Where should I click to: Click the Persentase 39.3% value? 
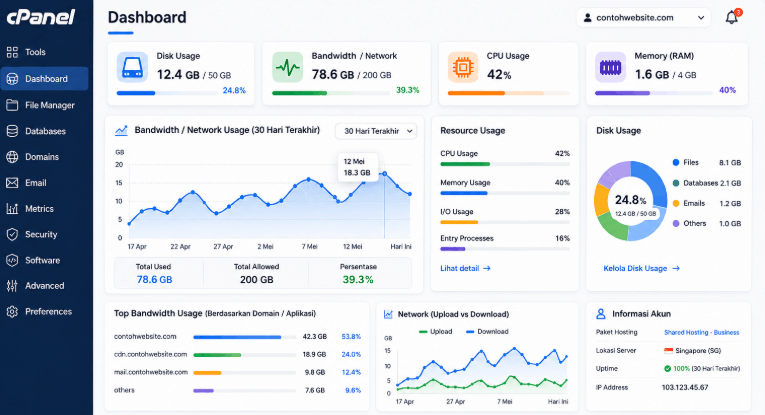[x=358, y=279]
